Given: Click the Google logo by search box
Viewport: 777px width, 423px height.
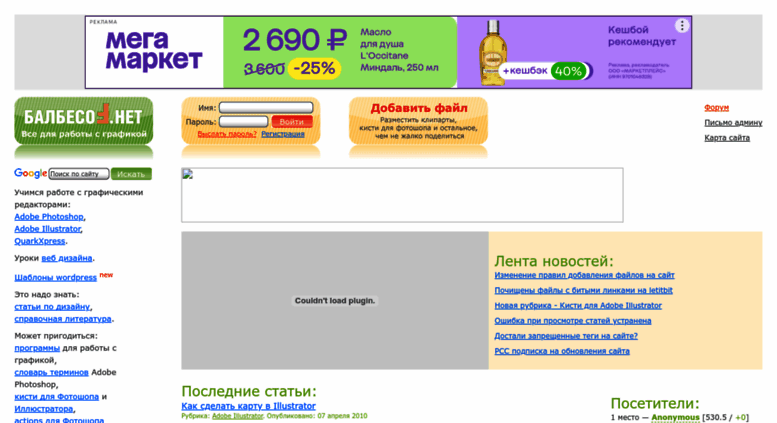Looking at the screenshot, I should 30,173.
